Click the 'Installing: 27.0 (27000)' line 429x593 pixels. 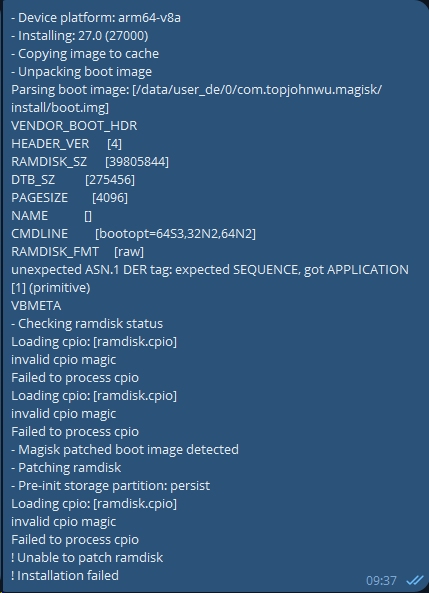[x=80, y=36]
